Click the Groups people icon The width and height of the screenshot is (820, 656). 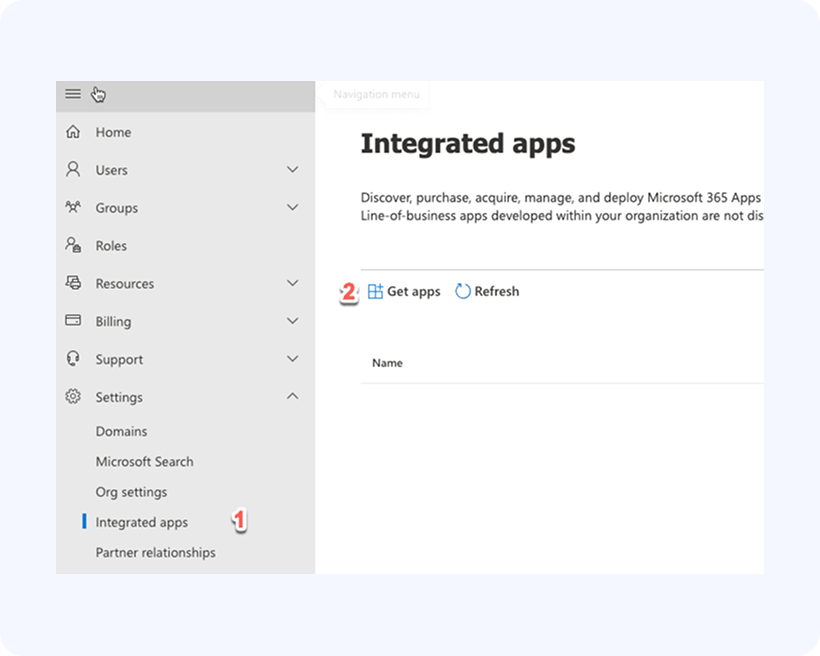73,208
